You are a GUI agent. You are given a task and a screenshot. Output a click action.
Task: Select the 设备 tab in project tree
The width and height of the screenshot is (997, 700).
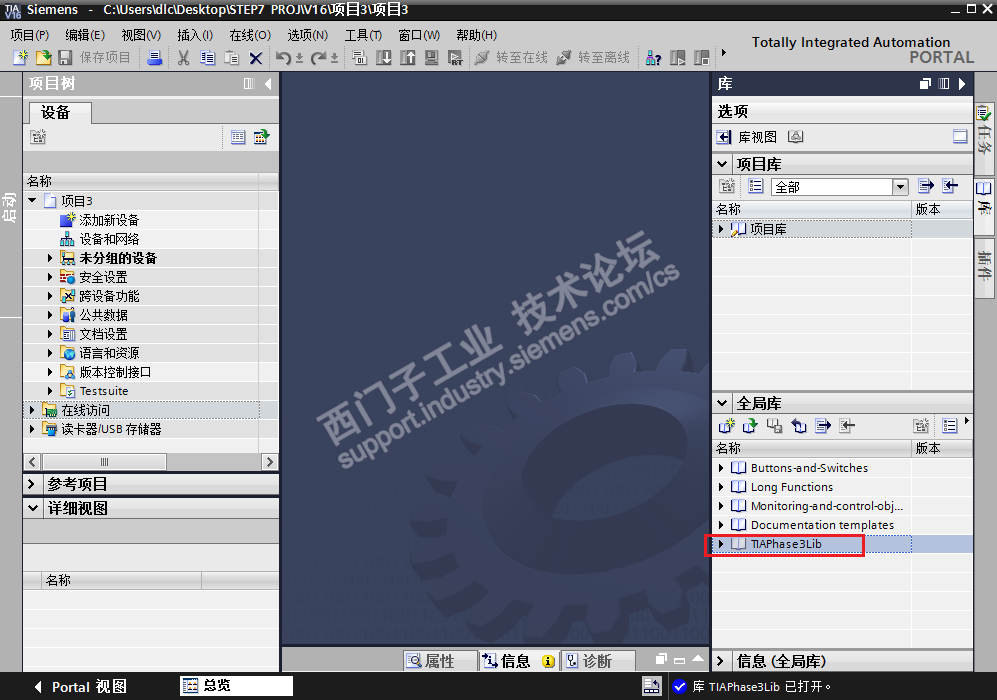60,113
